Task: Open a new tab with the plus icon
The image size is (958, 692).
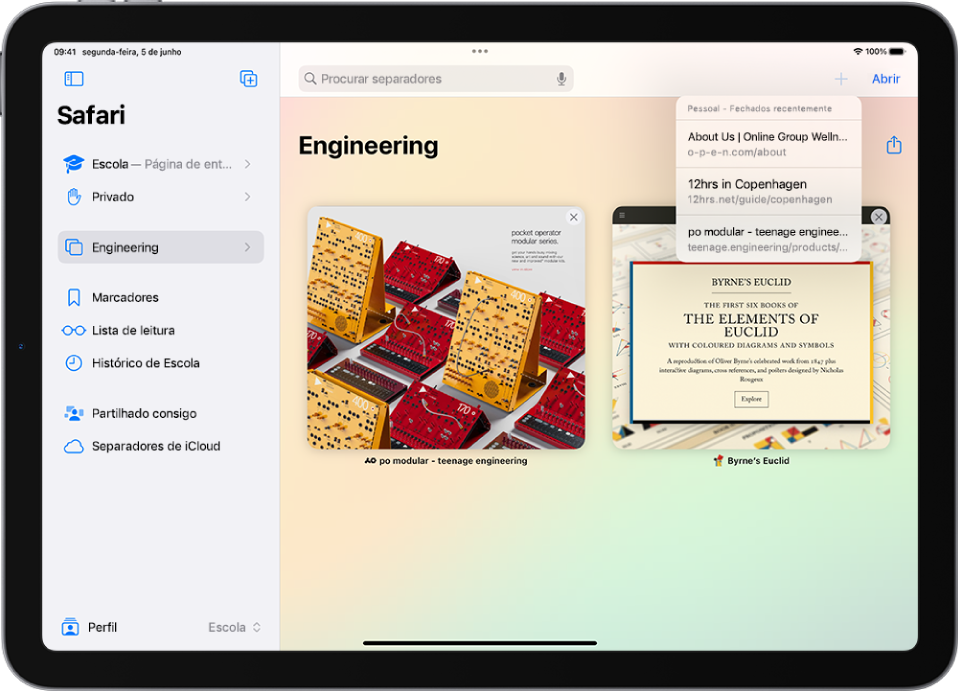Action: tap(841, 78)
